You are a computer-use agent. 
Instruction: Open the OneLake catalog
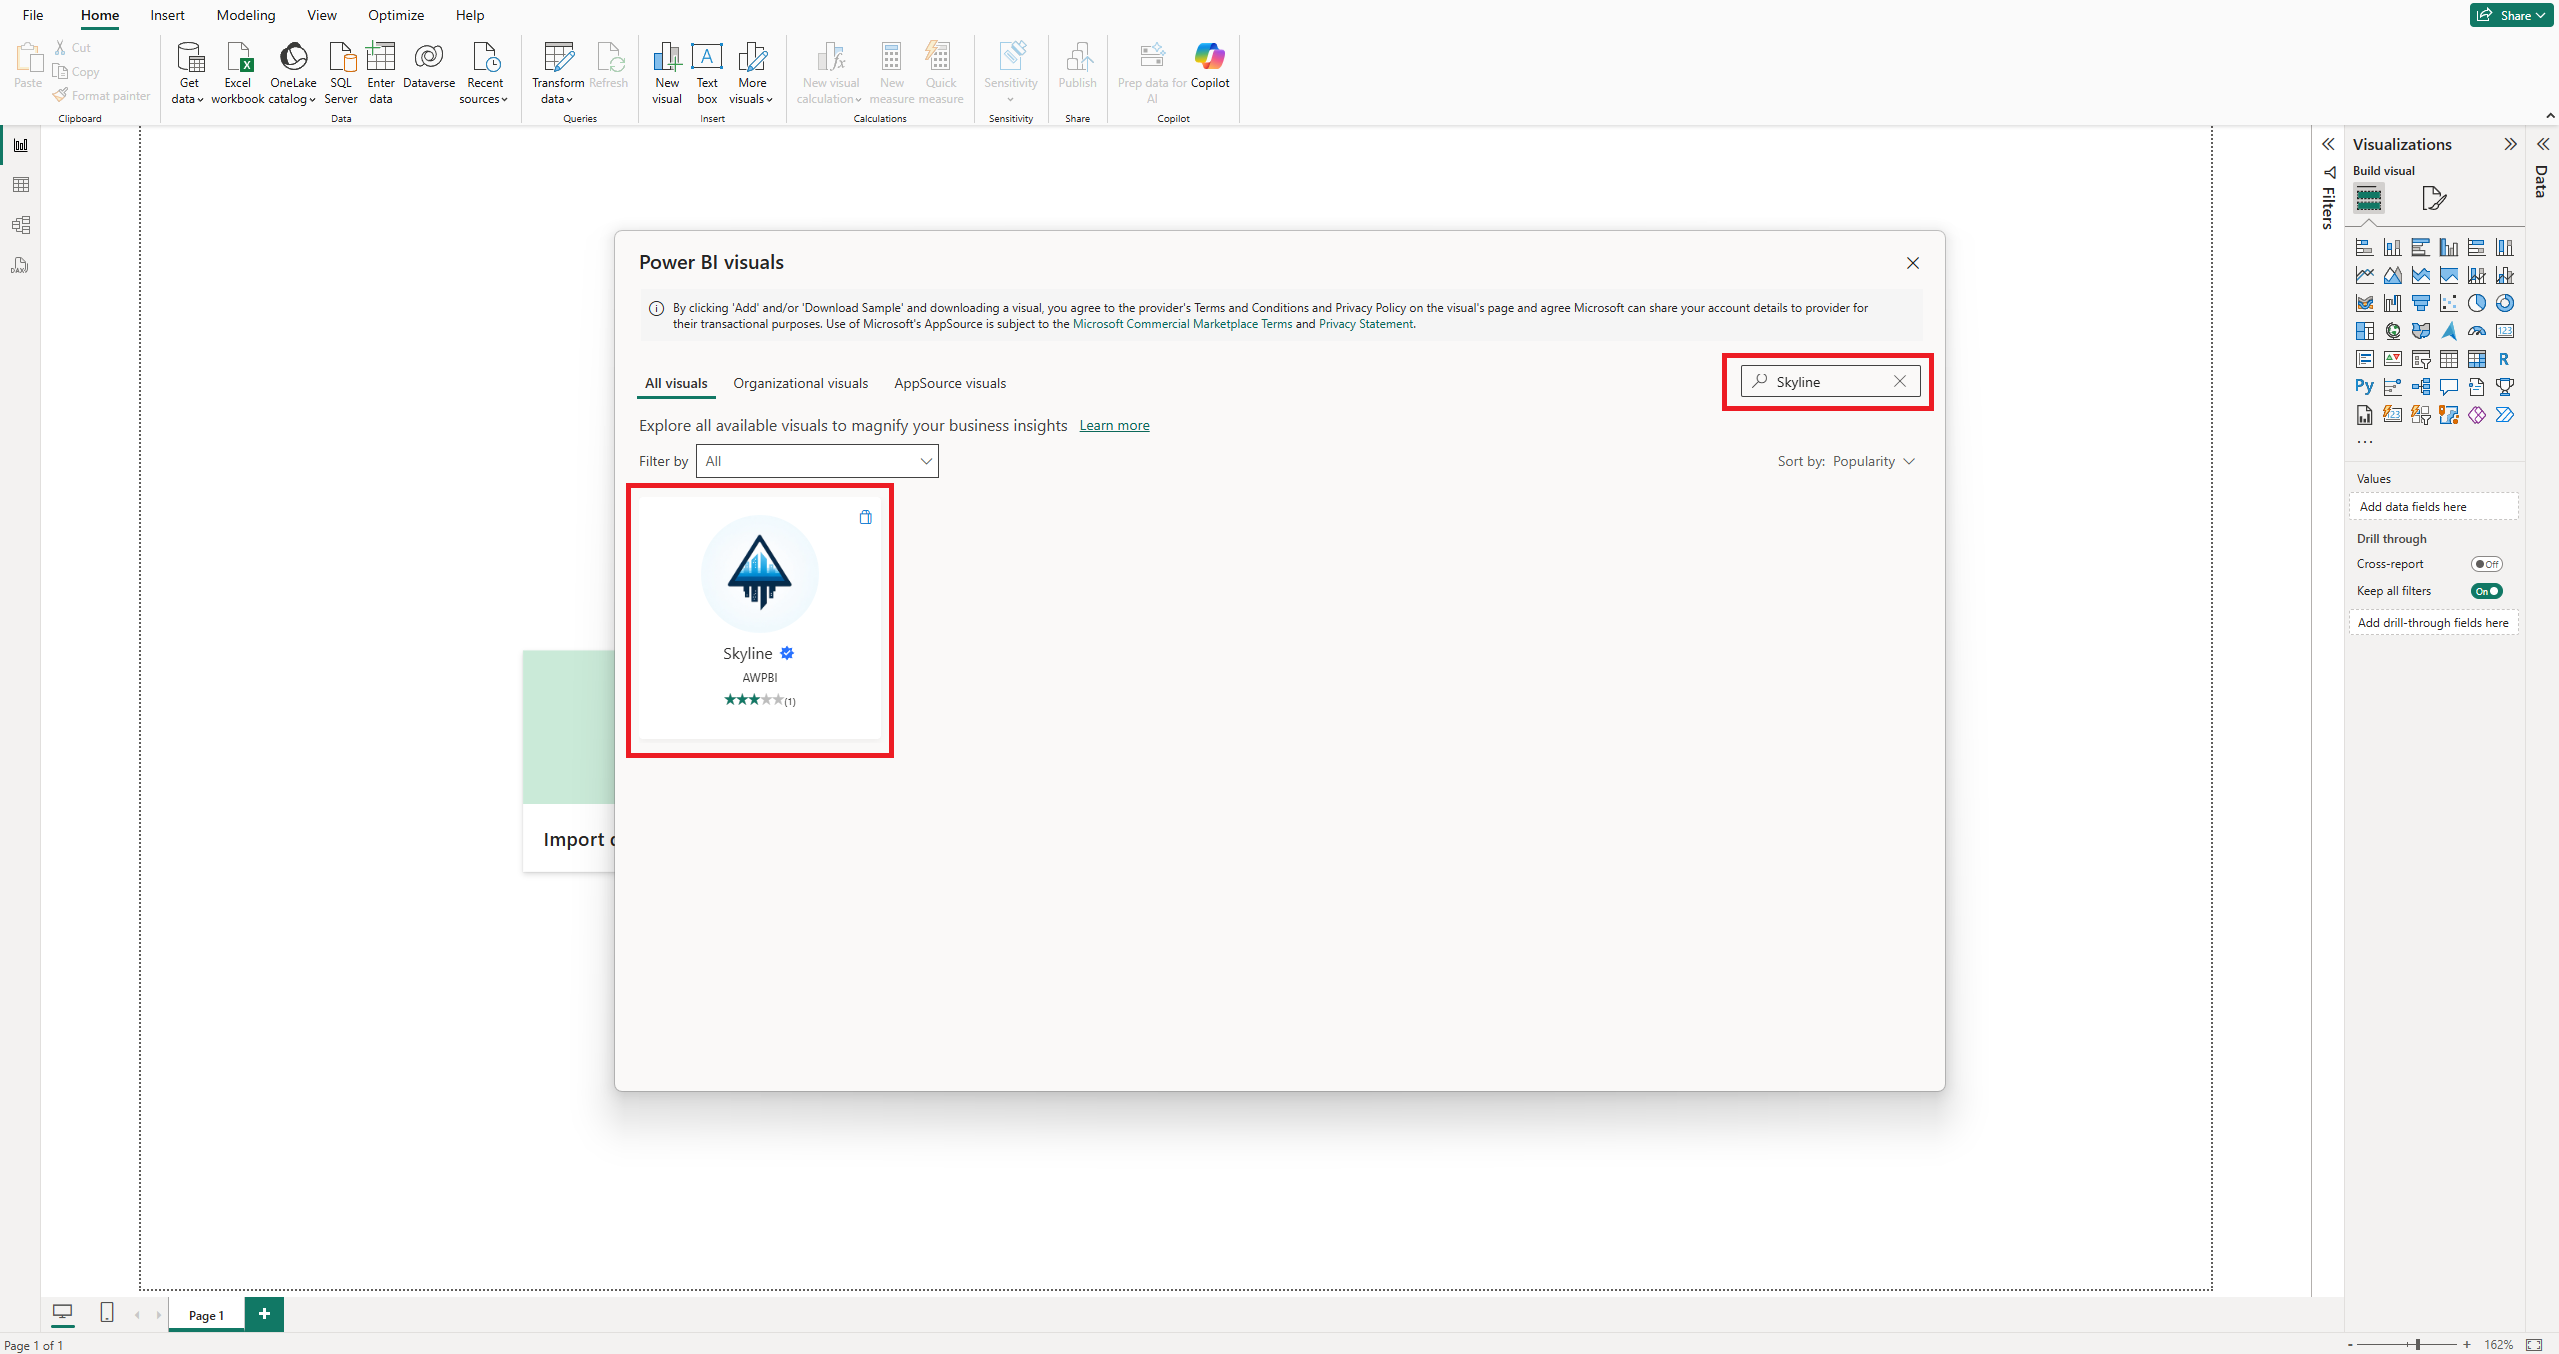pos(293,72)
